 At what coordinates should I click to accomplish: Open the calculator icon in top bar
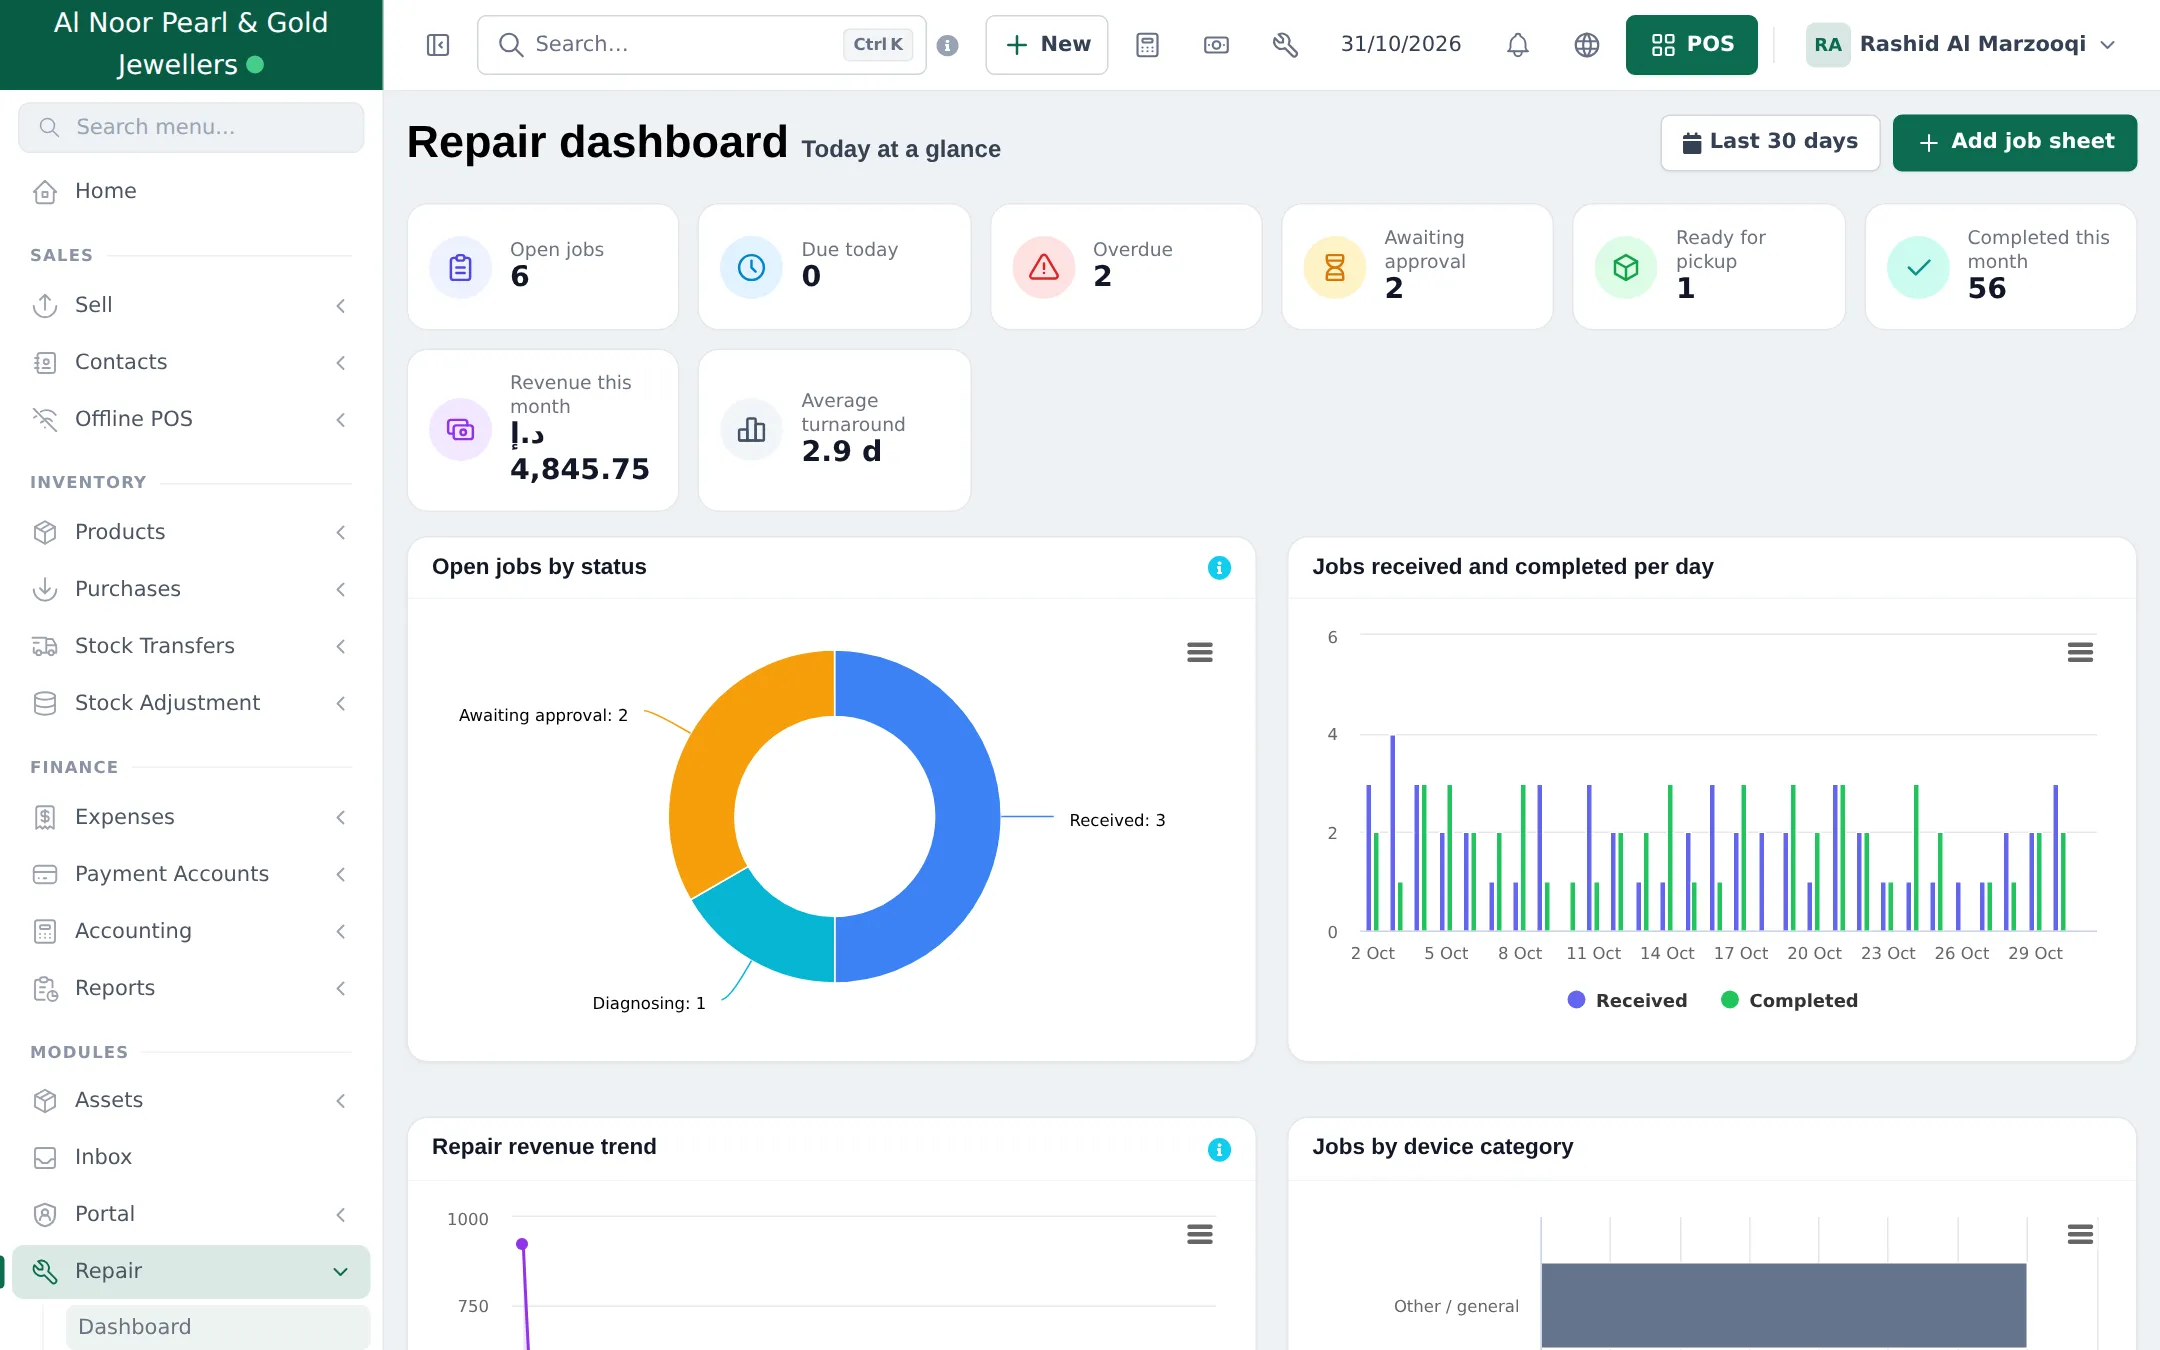1147,45
